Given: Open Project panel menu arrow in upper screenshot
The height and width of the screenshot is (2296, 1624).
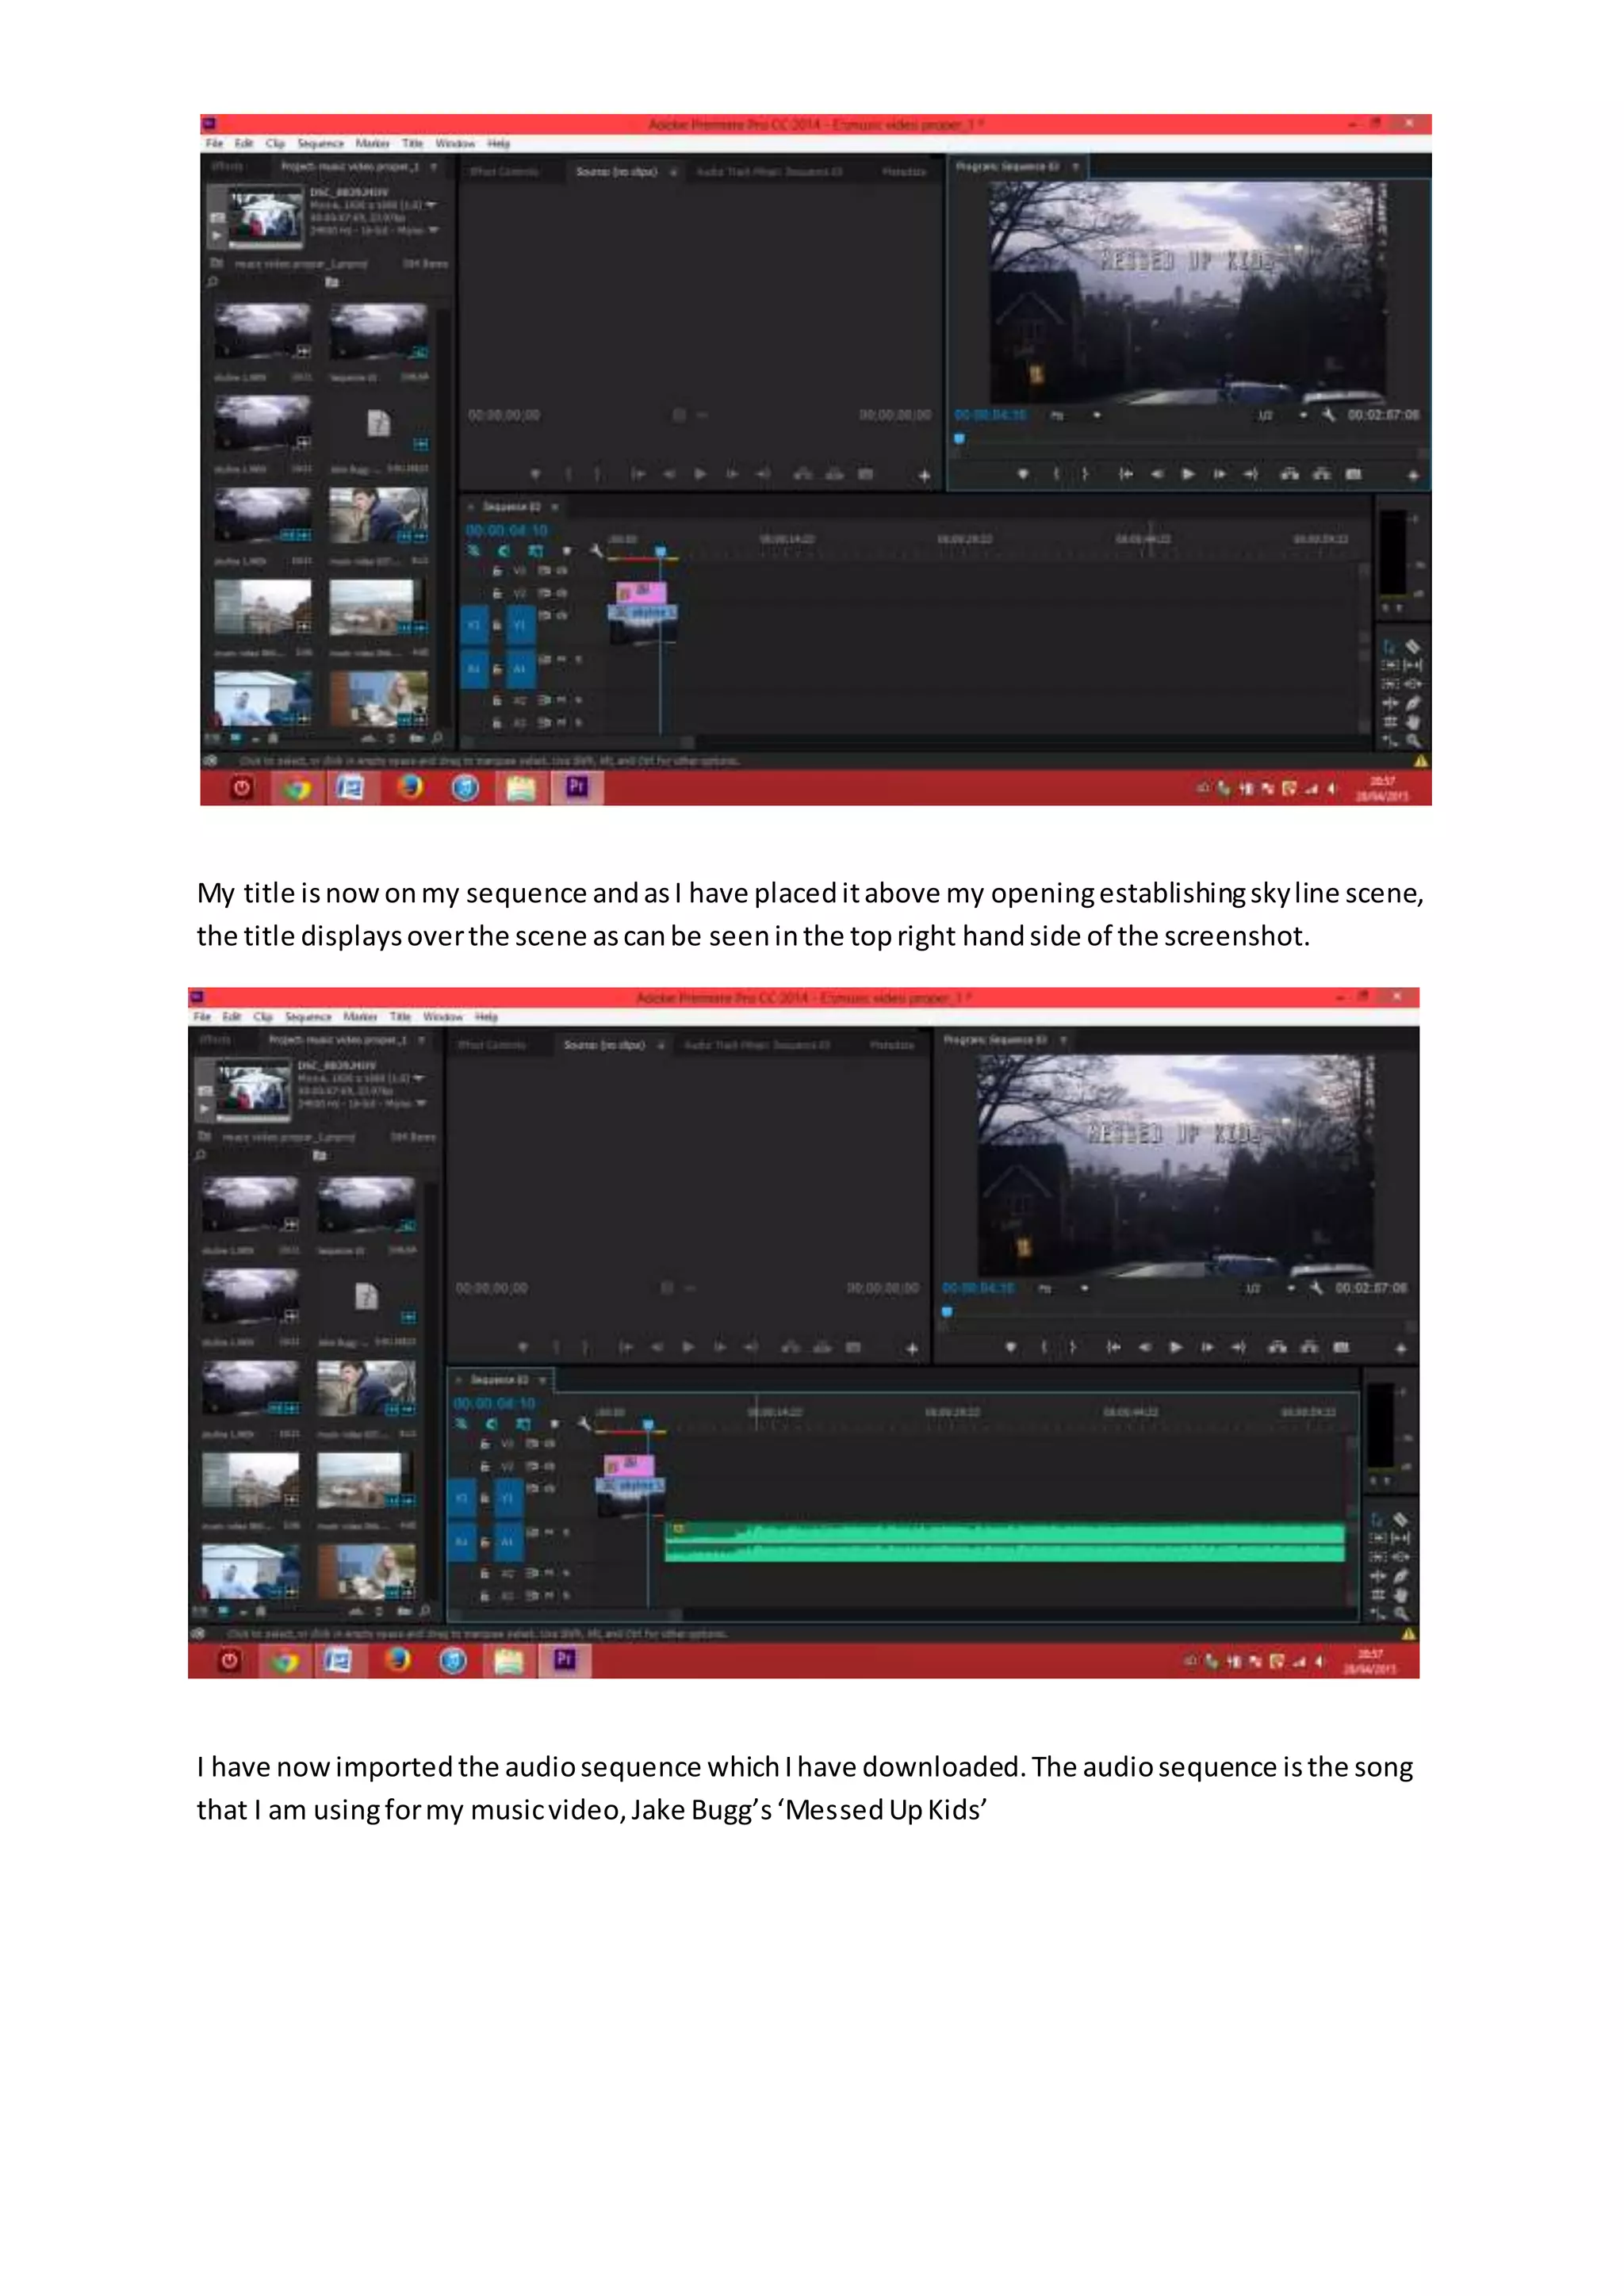Looking at the screenshot, I should click(433, 167).
